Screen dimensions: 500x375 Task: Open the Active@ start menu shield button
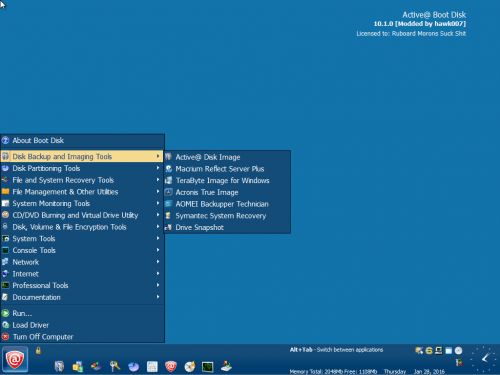coord(15,359)
